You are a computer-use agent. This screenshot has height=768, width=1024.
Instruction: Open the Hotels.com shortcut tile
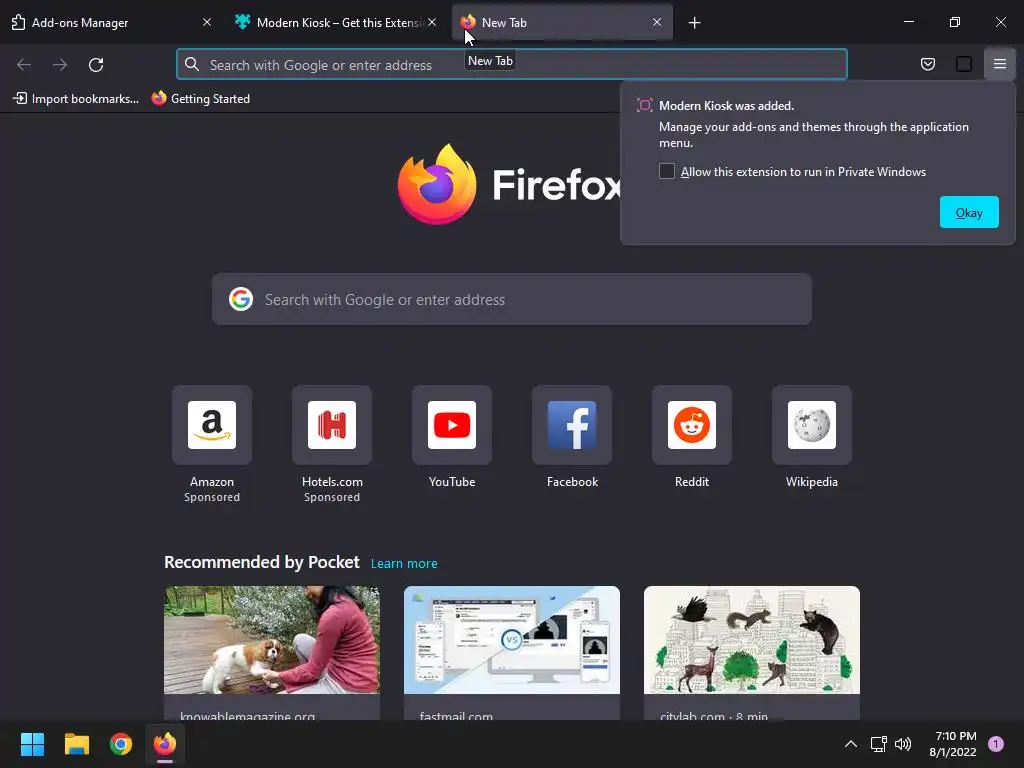[x=332, y=425]
